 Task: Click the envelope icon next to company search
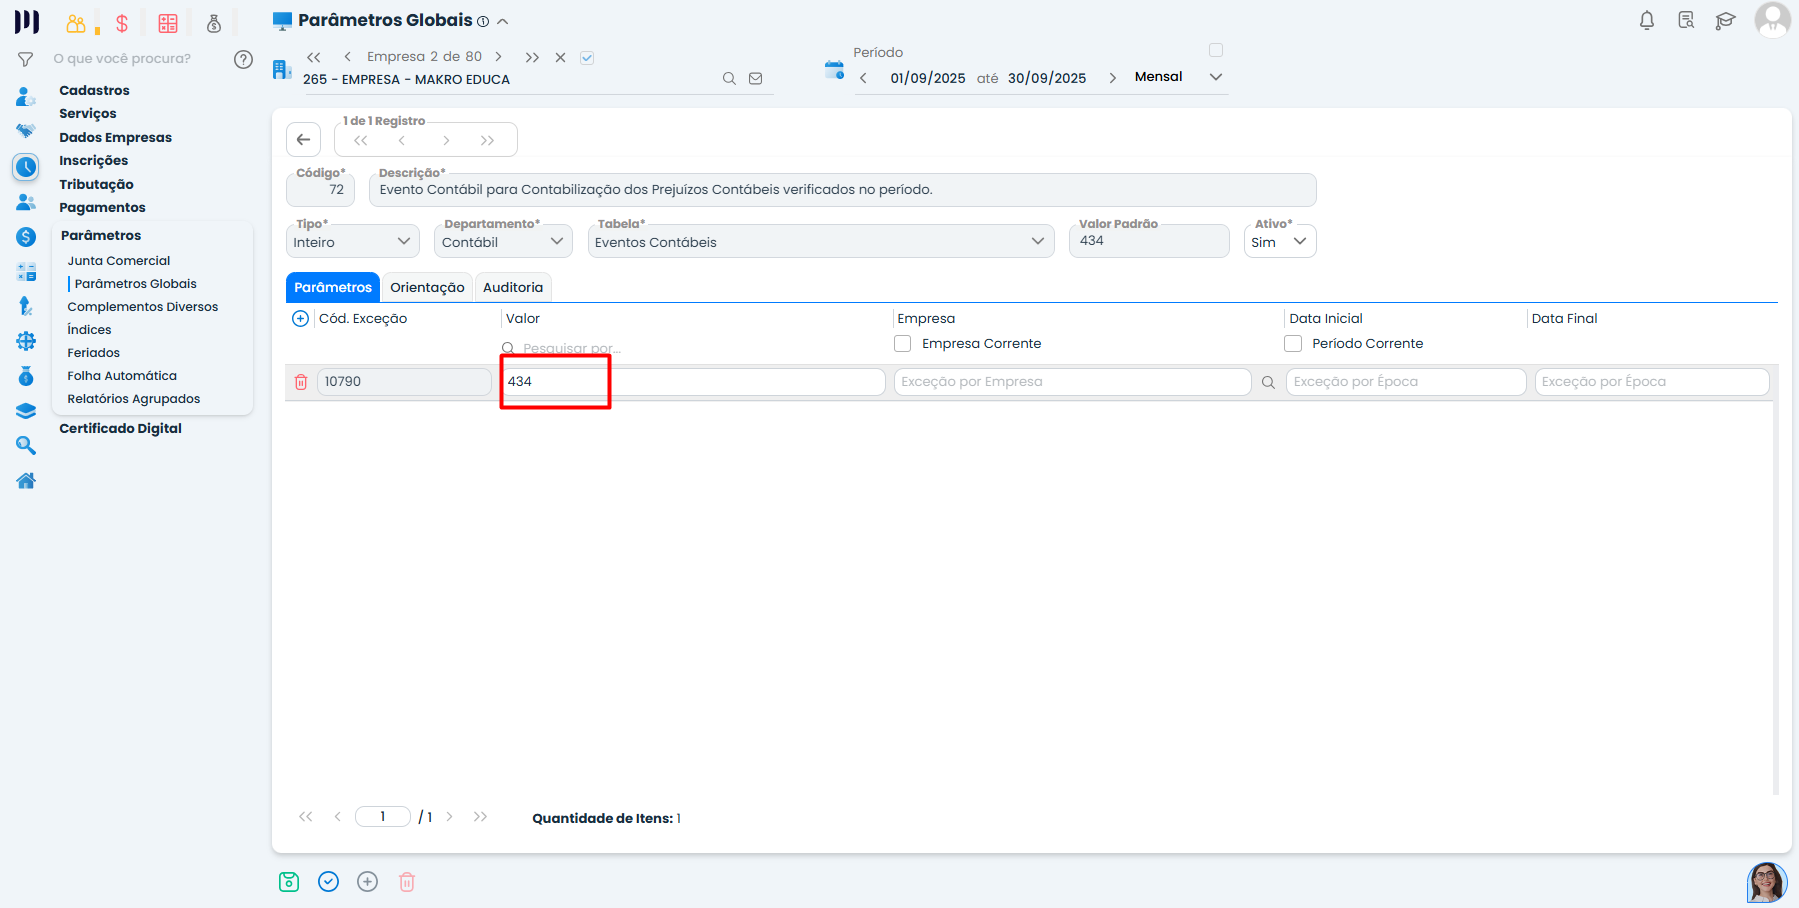pos(756,77)
